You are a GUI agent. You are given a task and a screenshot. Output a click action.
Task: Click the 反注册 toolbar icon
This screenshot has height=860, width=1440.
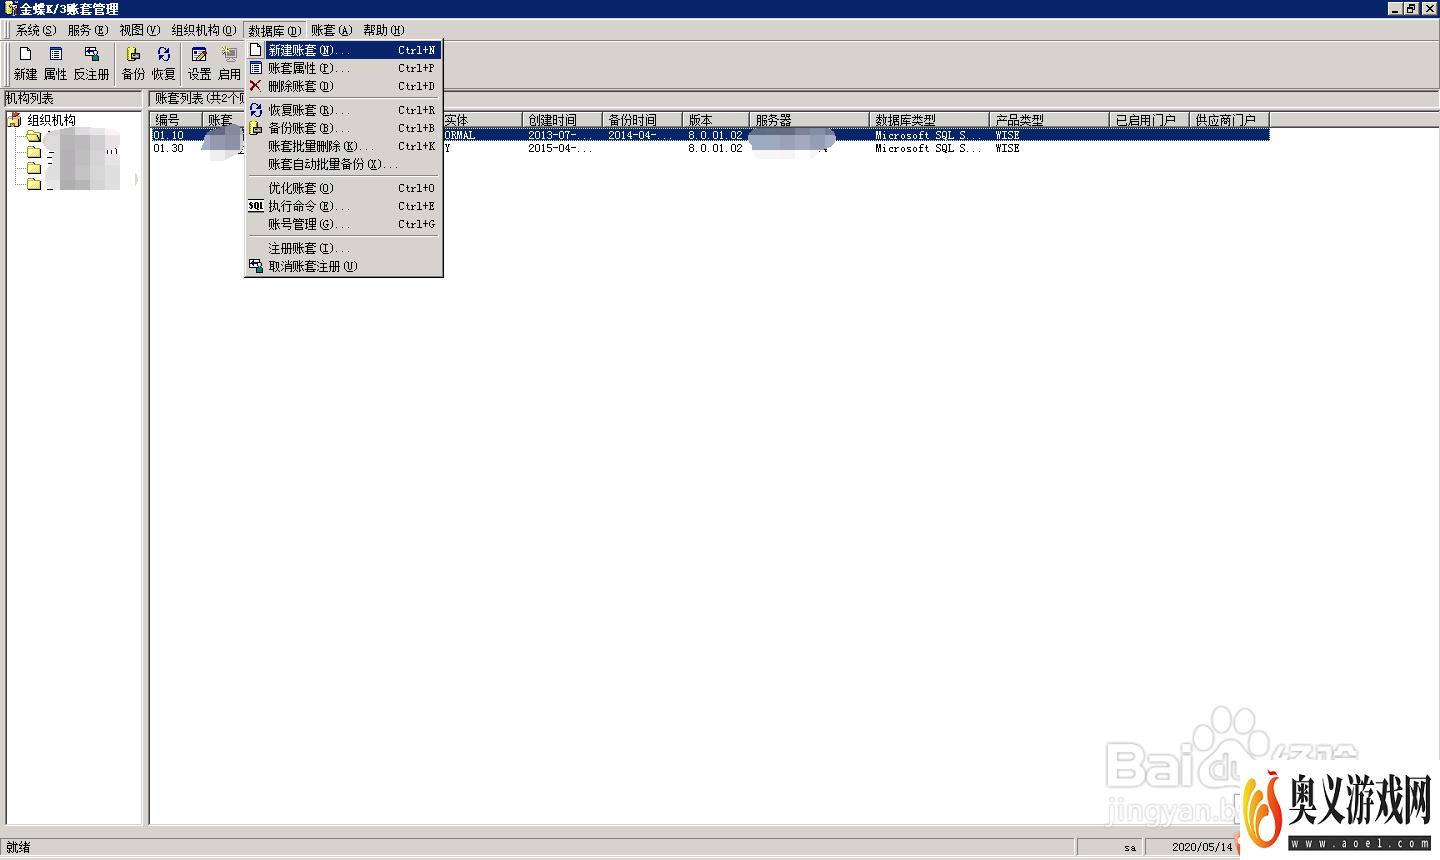pos(91,62)
